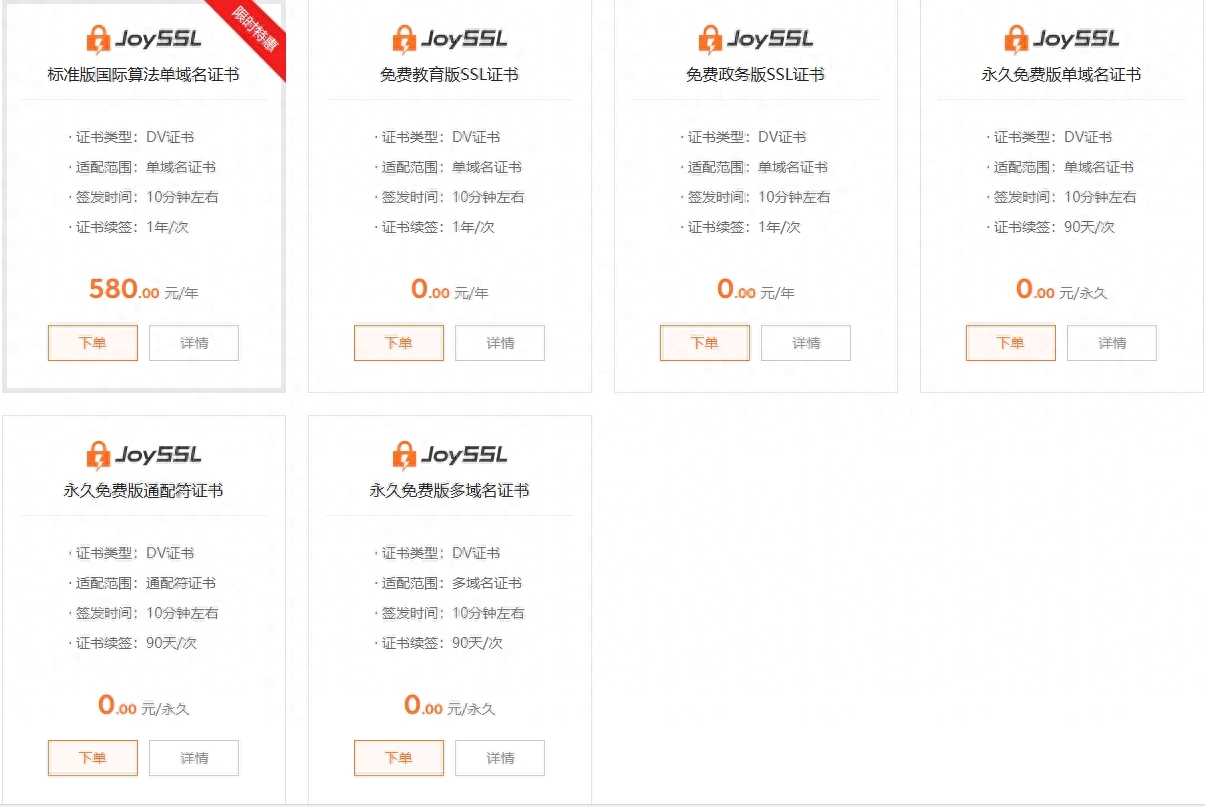This screenshot has width=1205, height=807.
Task: Click 详情 on the 标准版国际算法单域名证书 card
Action: click(193, 343)
